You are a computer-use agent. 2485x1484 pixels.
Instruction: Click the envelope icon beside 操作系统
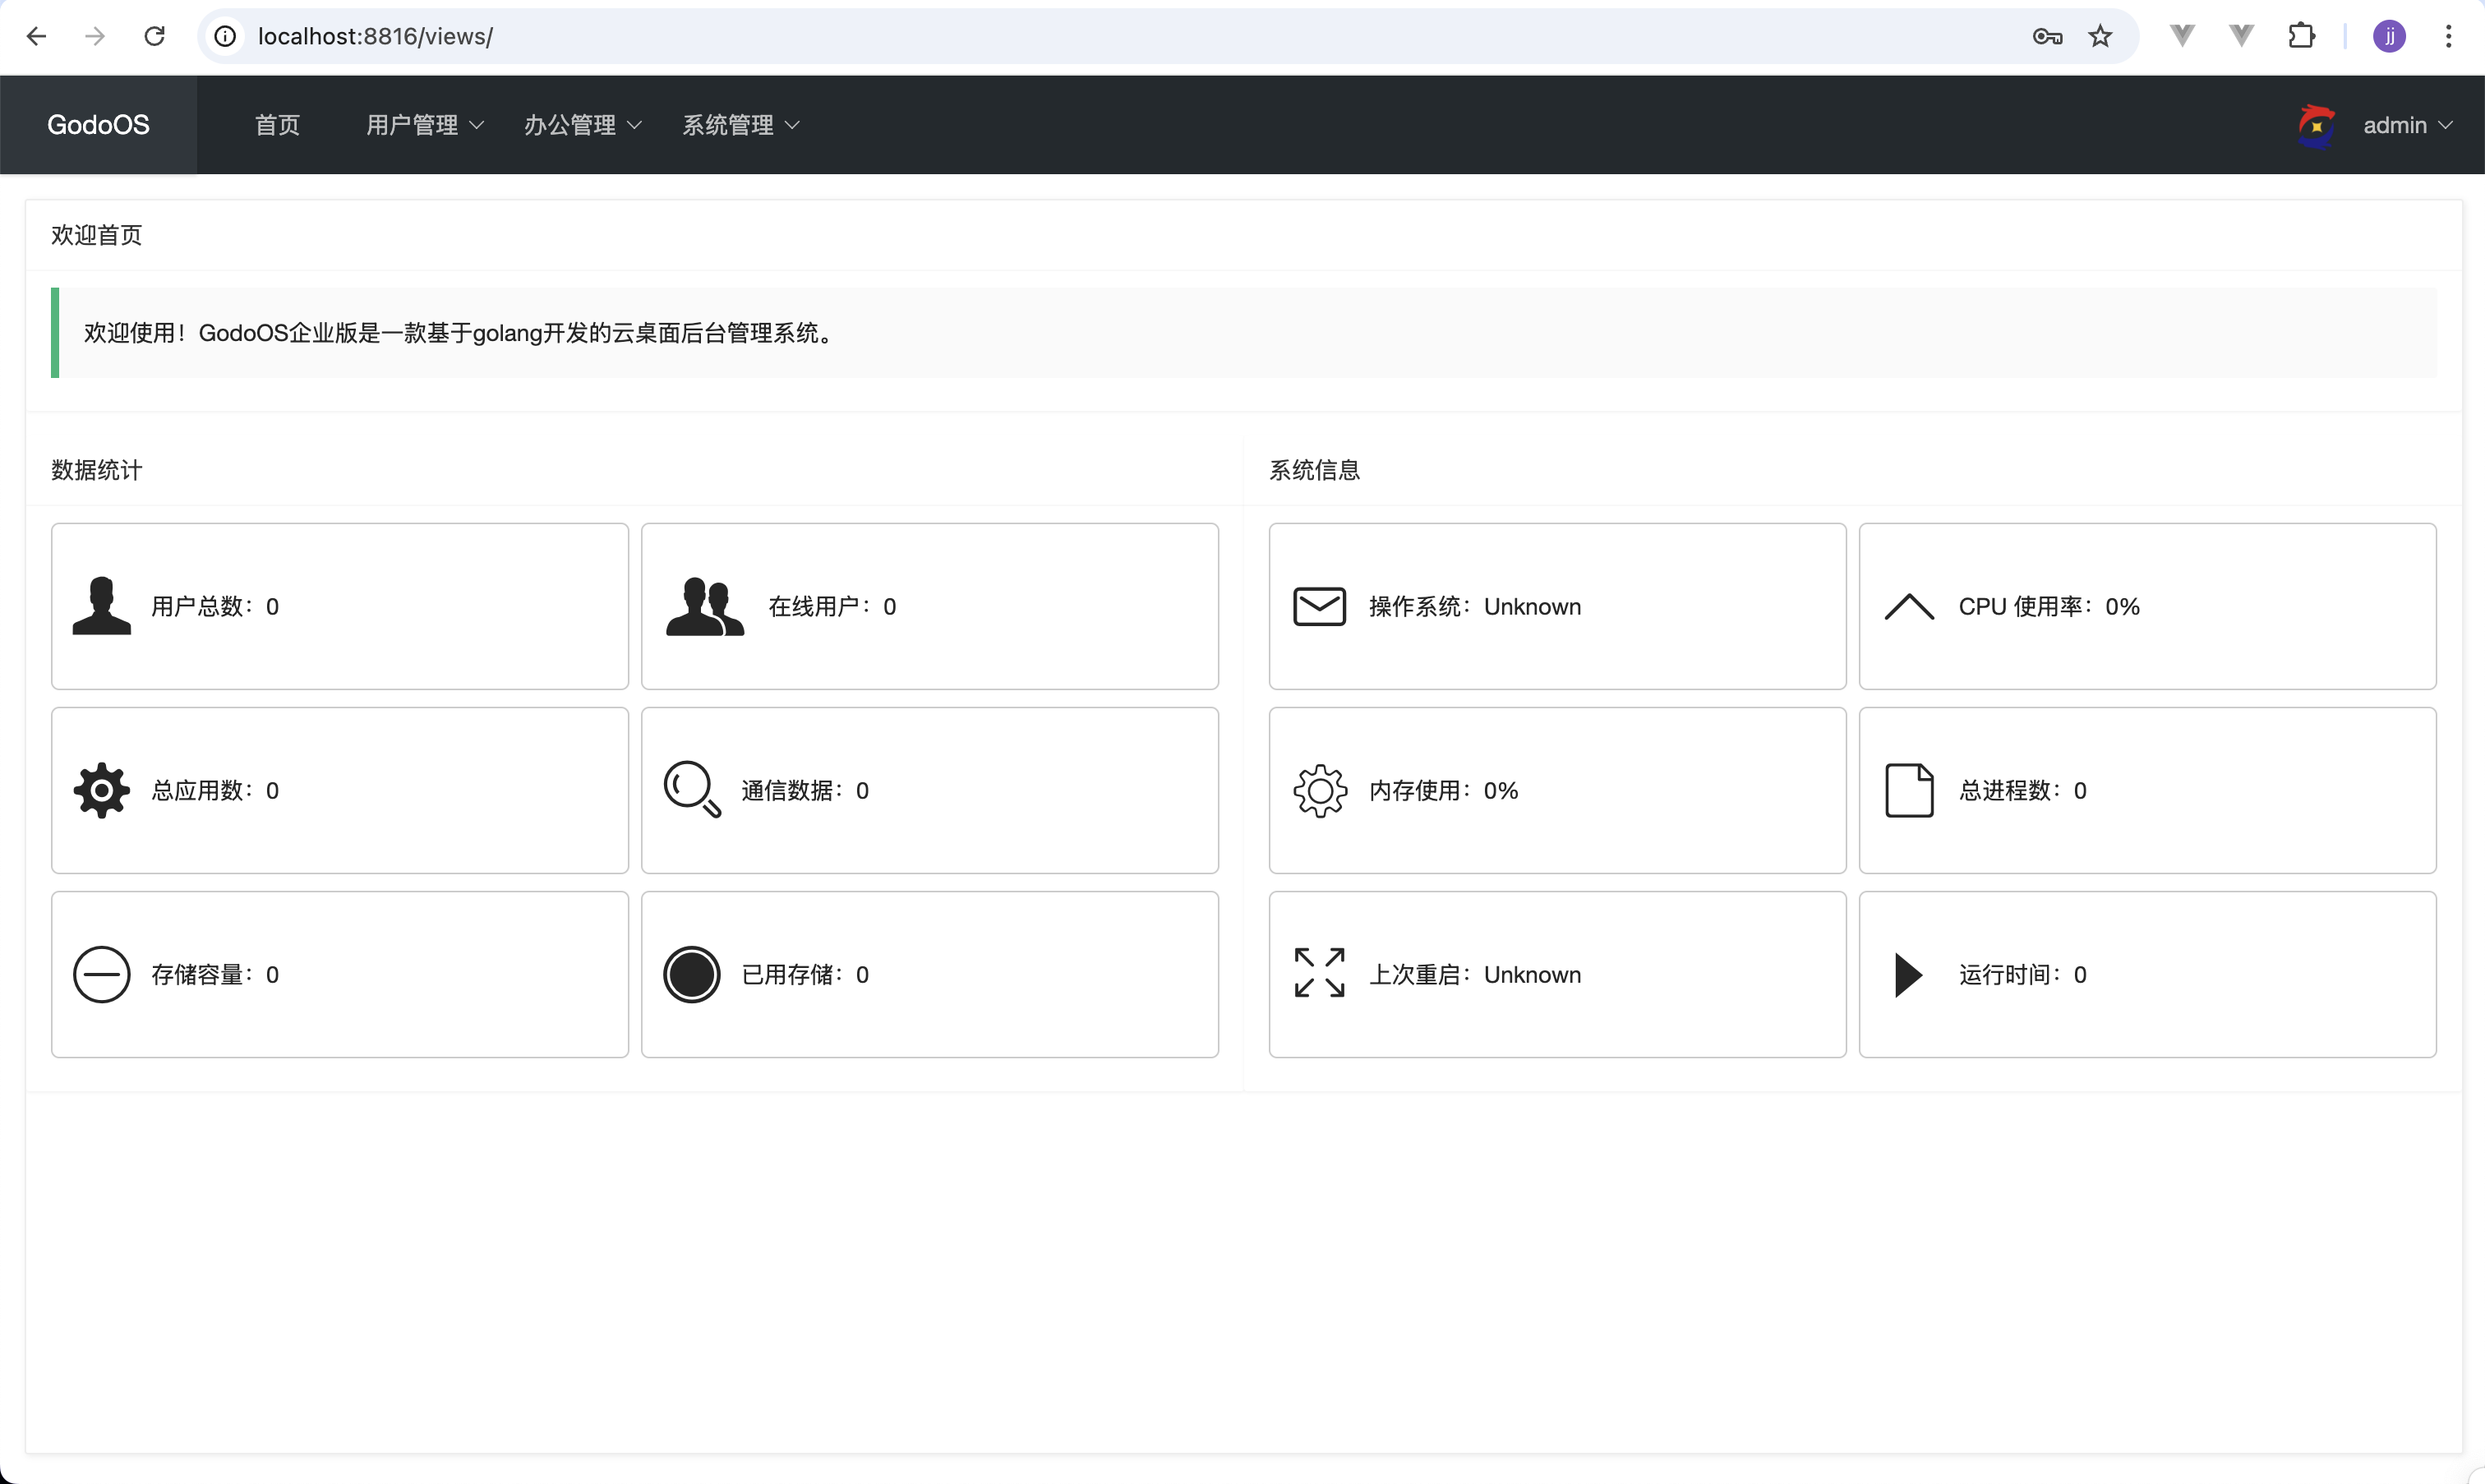(1319, 606)
